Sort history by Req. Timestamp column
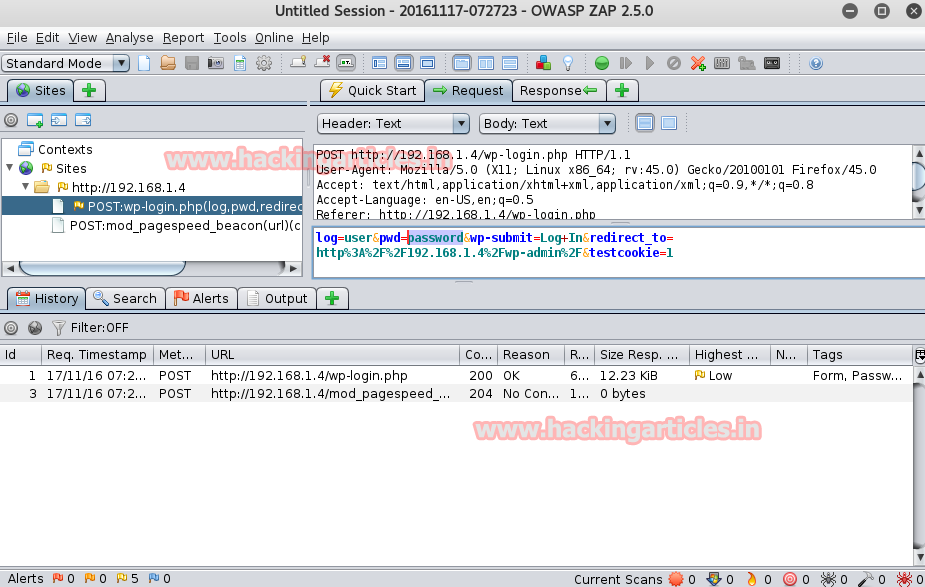 (x=97, y=355)
